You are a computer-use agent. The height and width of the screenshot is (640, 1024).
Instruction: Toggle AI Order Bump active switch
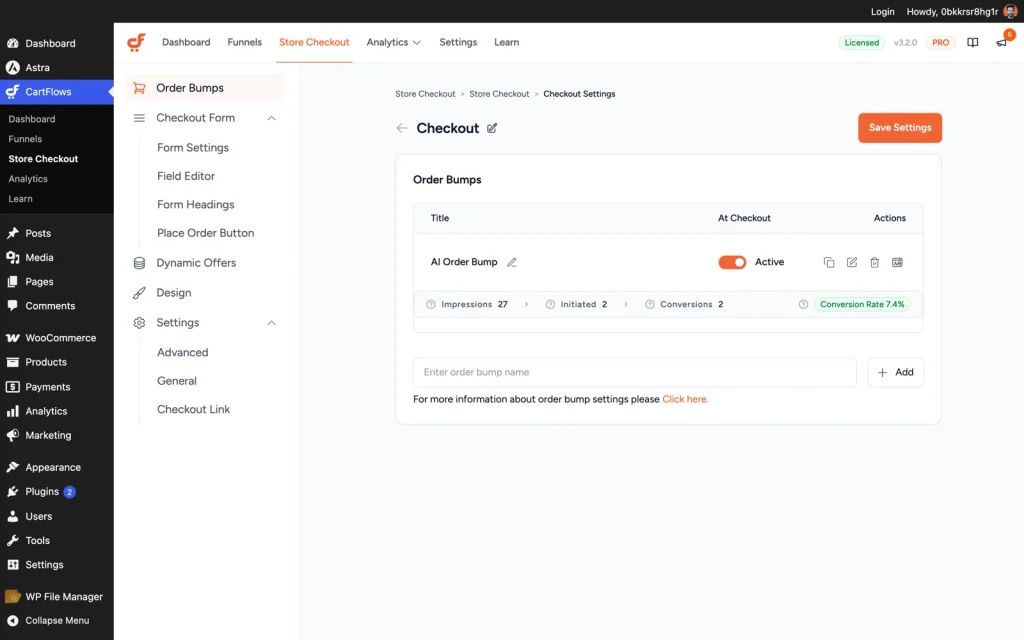[732, 262]
